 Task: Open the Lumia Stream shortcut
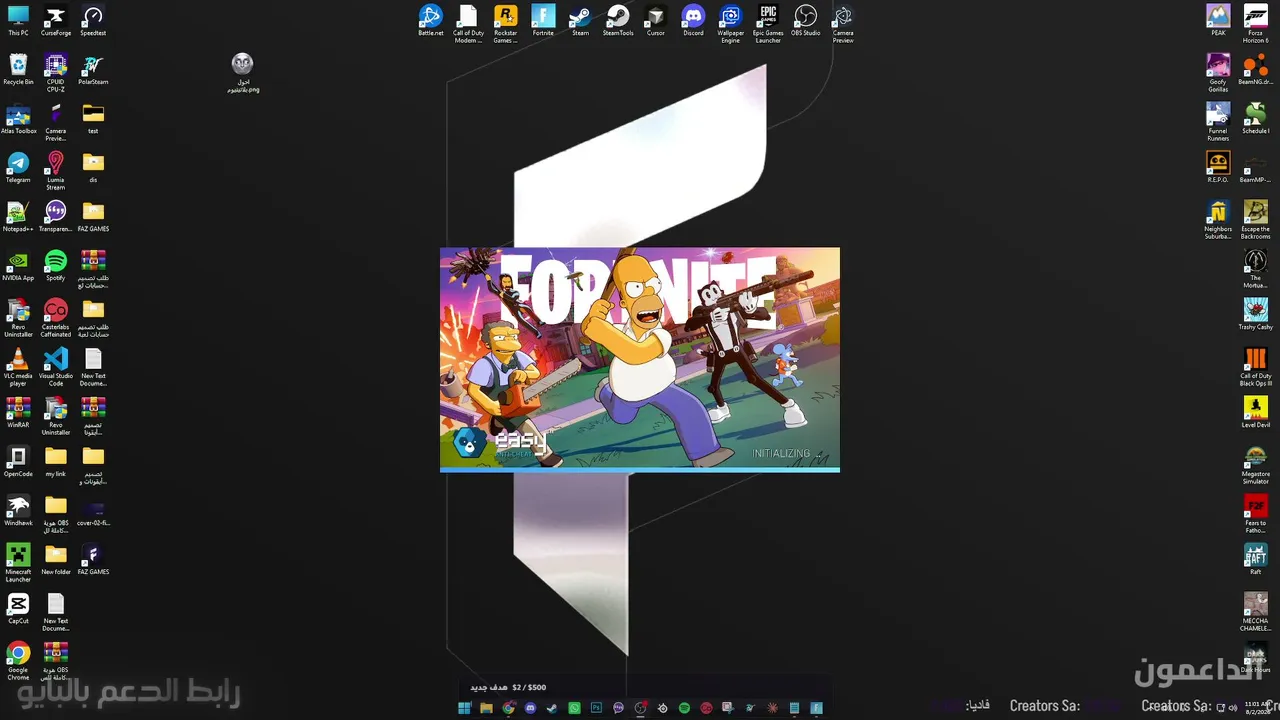pyautogui.click(x=56, y=171)
